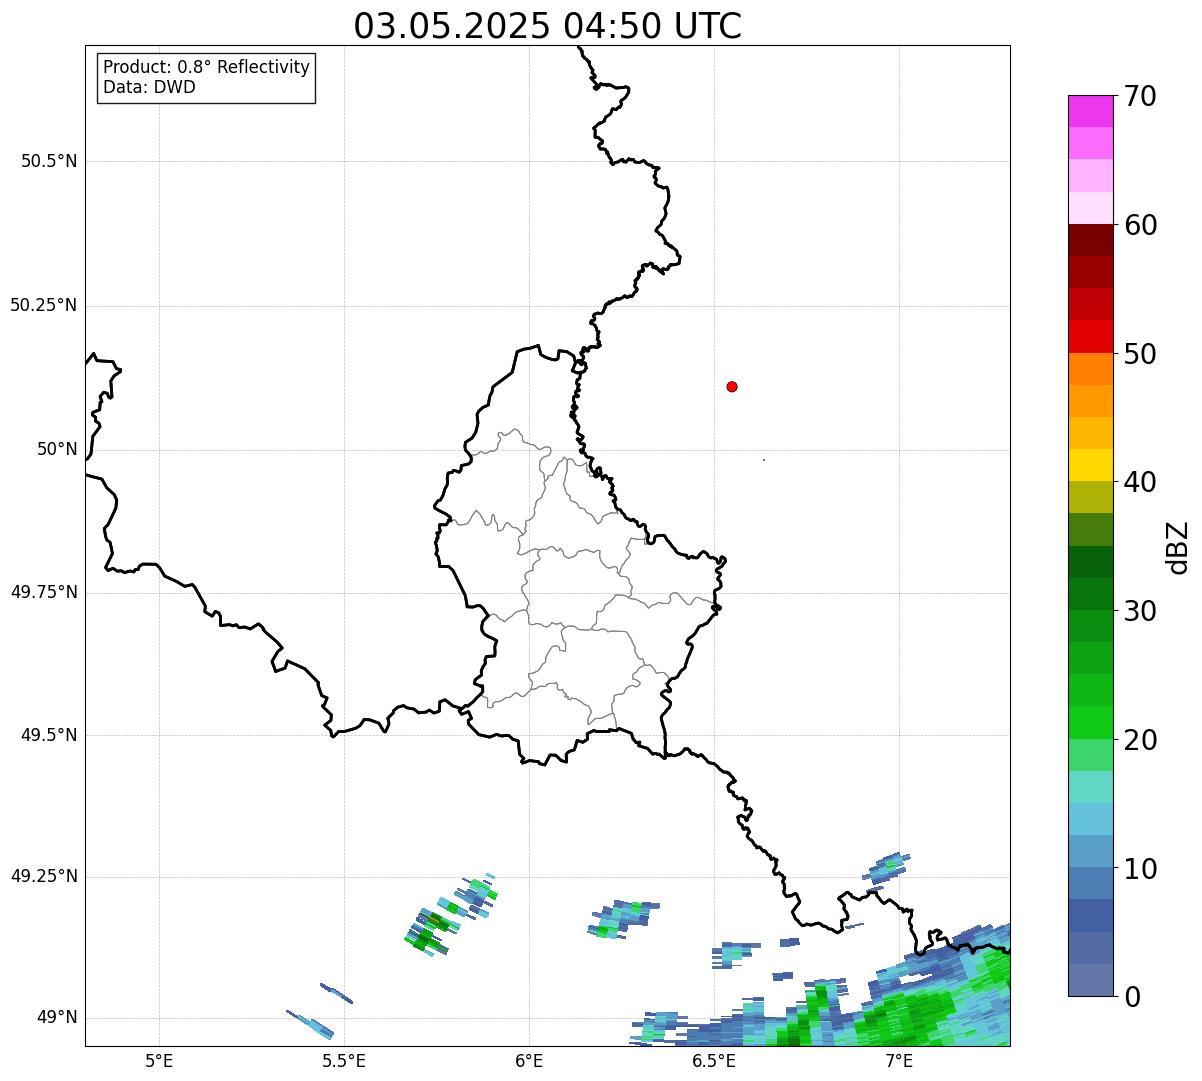Click the colorbar tick label 0
Image resolution: width=1202 pixels, height=1081 pixels.
point(1132,997)
